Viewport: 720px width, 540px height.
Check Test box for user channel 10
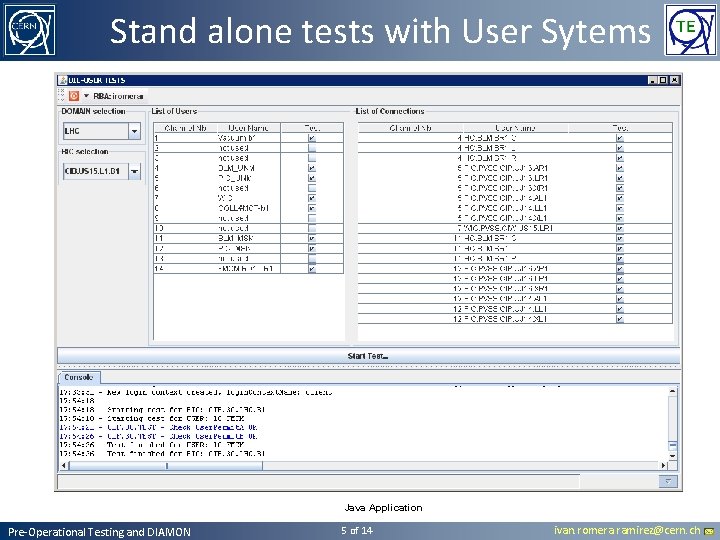point(312,228)
